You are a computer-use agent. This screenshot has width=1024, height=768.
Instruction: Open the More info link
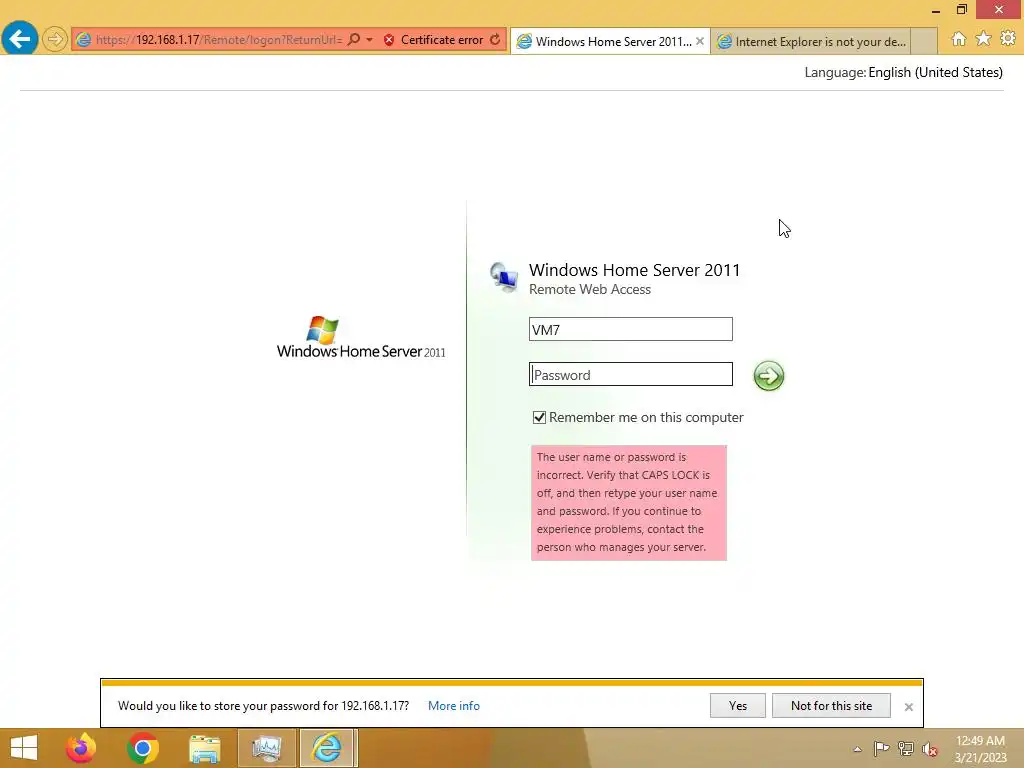click(x=454, y=706)
